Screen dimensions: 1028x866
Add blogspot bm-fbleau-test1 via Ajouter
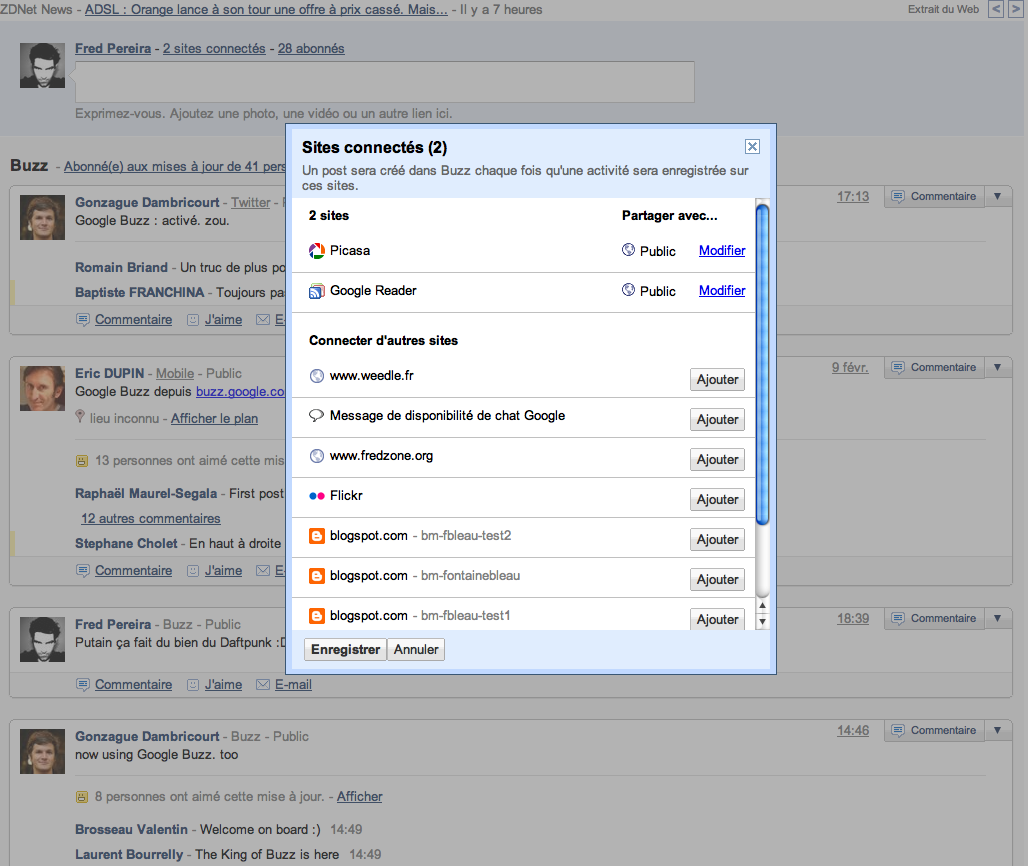[x=717, y=619]
